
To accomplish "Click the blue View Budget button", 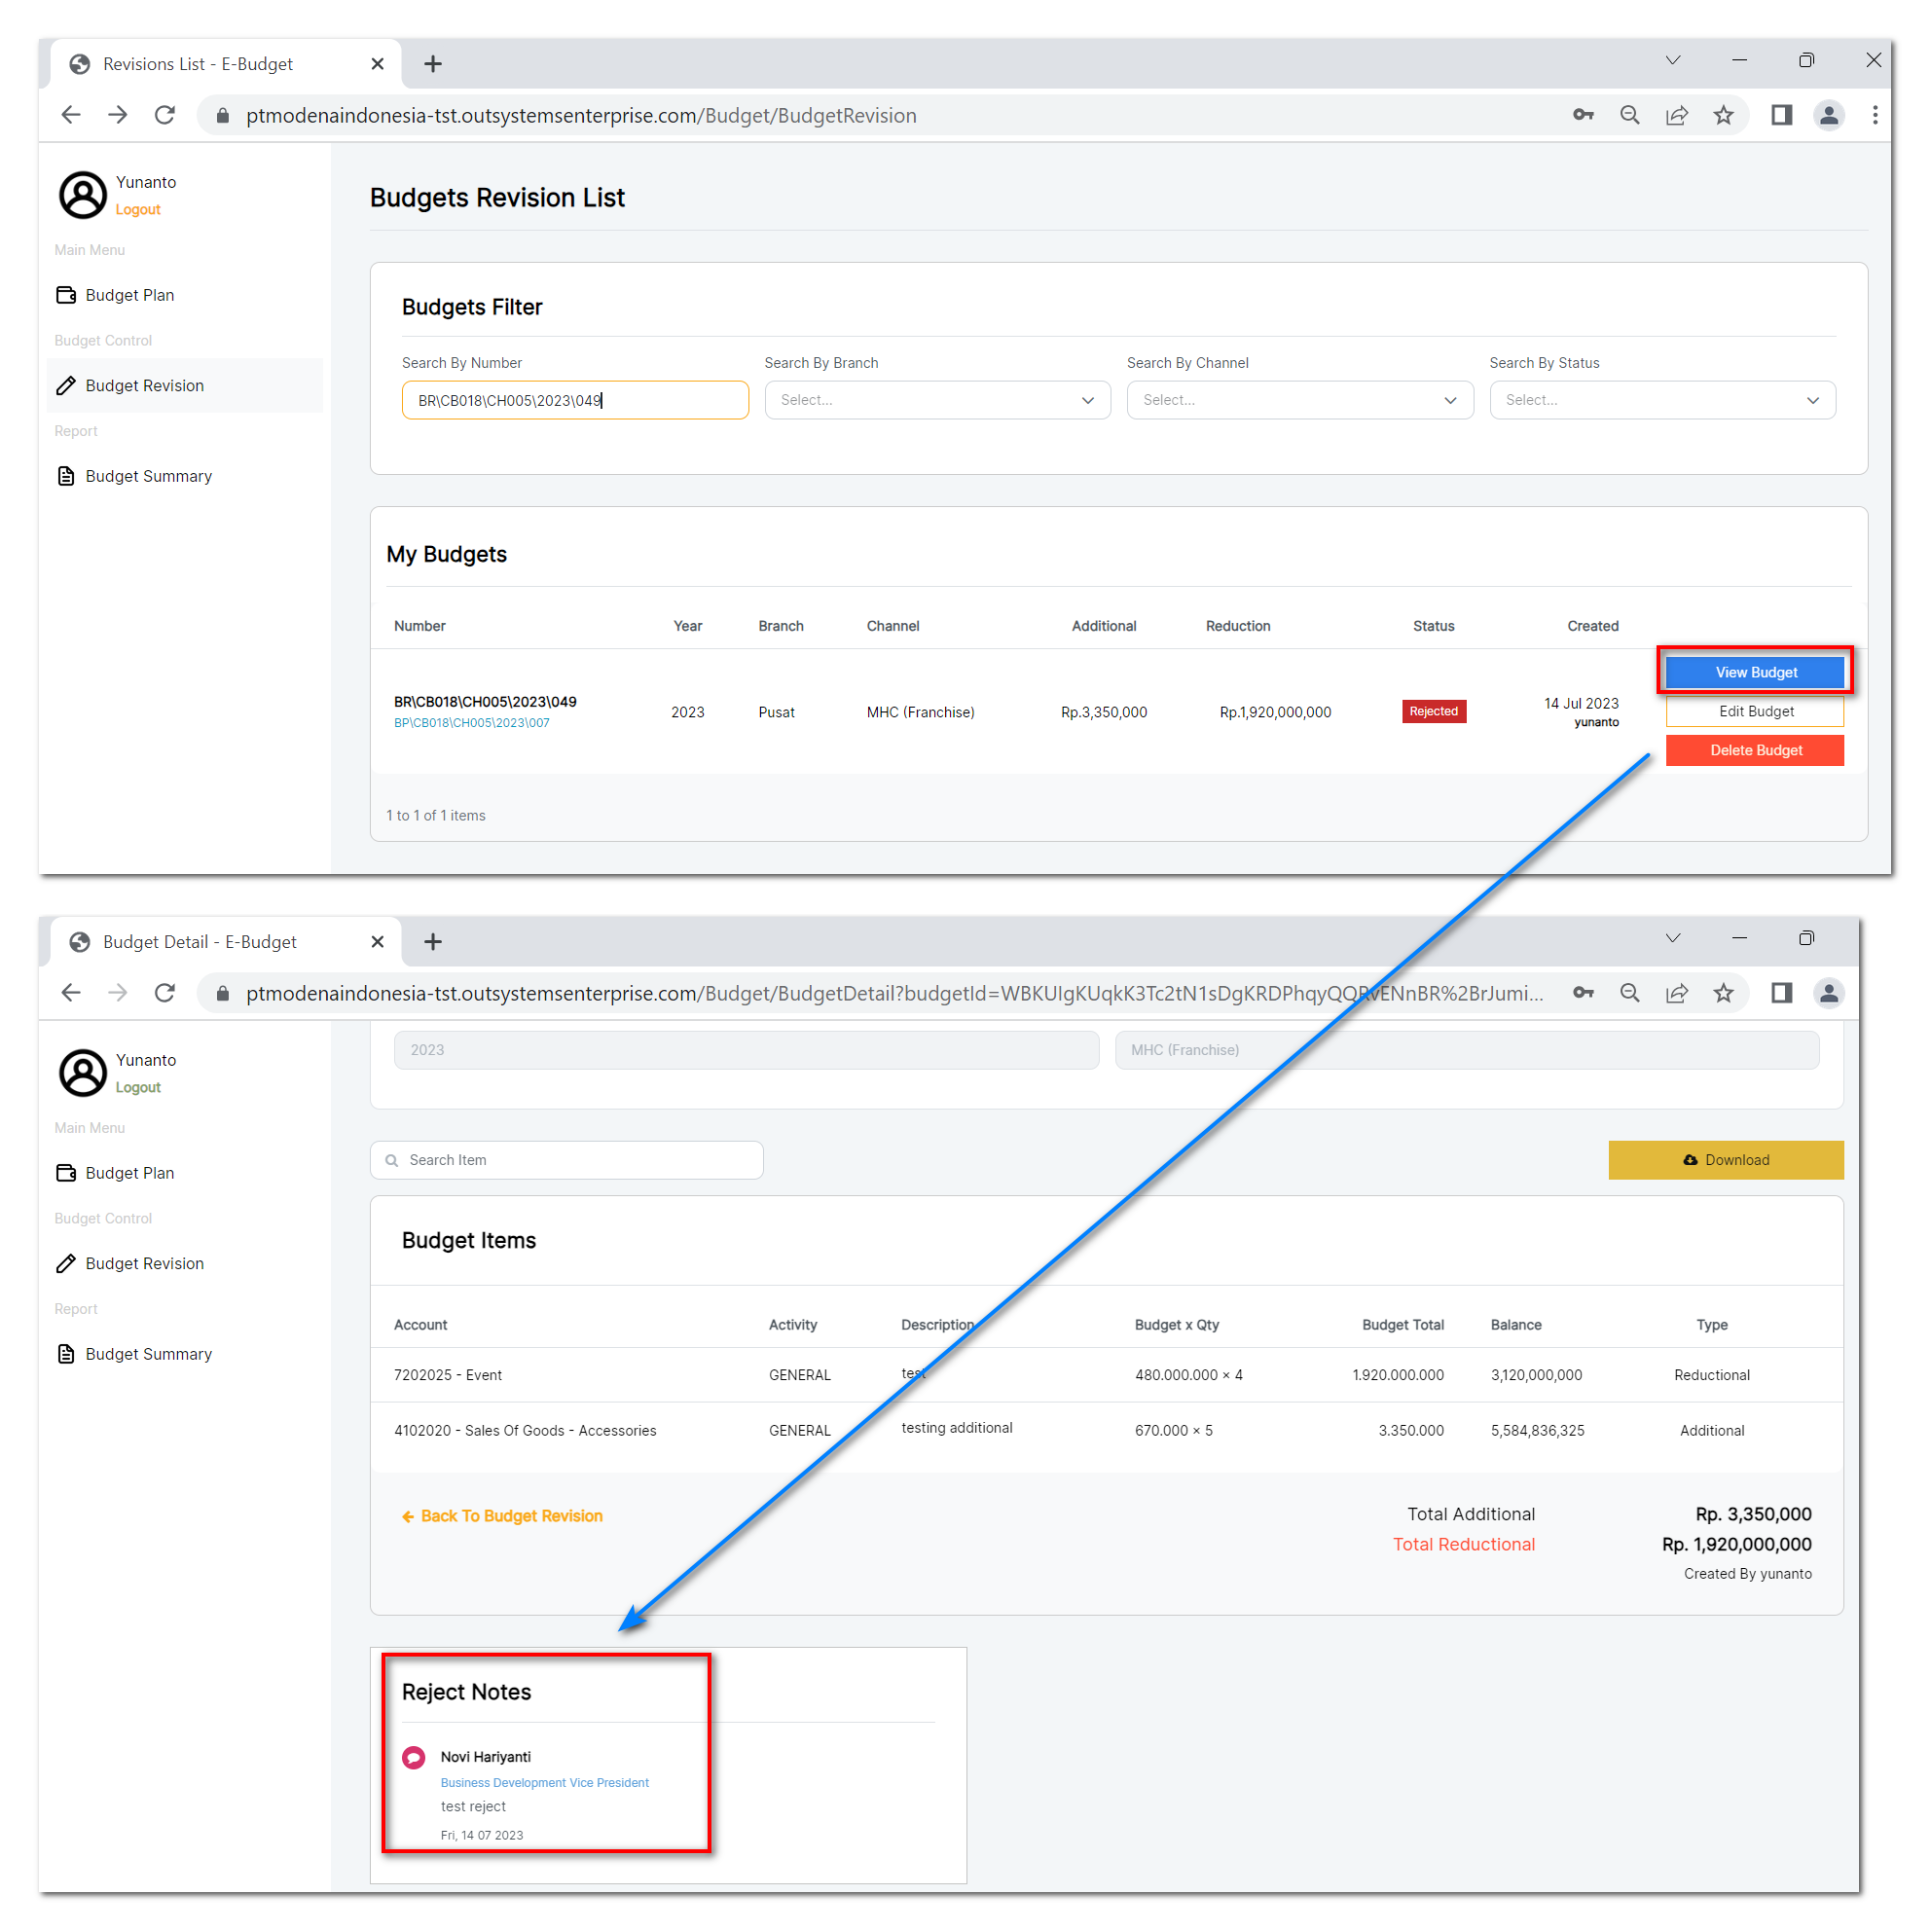I will (1755, 672).
